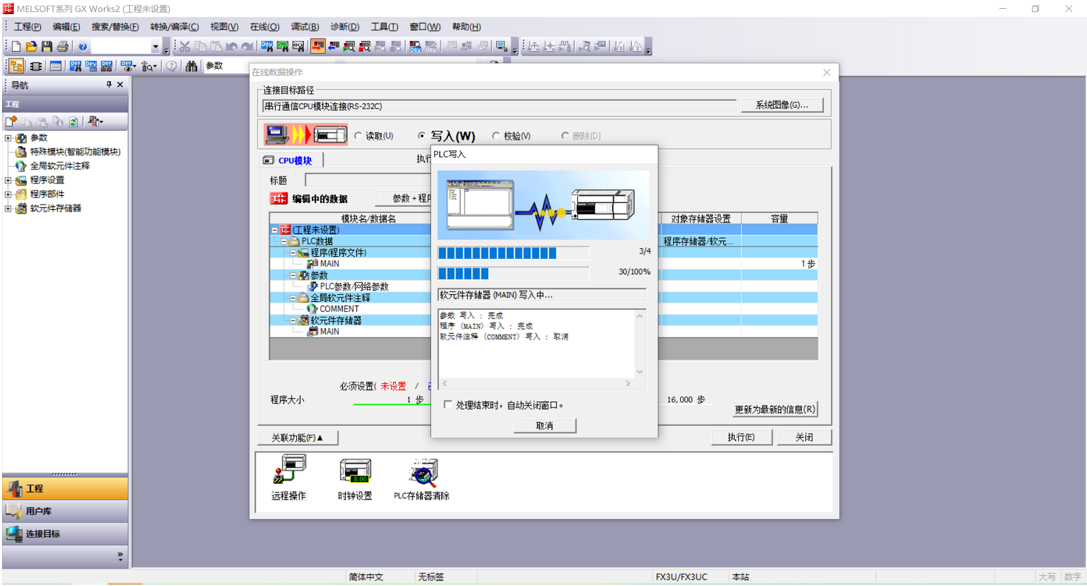Click the Undo arrow toolbar icon
This screenshot has width=1087, height=586.
[x=232, y=46]
